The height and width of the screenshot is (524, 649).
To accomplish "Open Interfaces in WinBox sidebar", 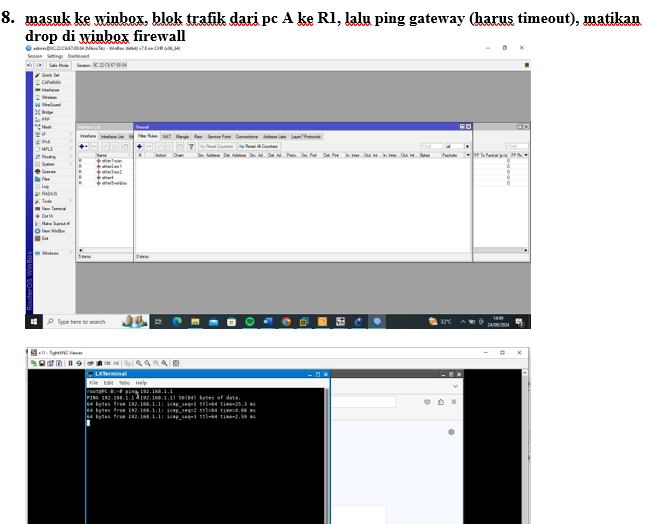I will point(47,90).
